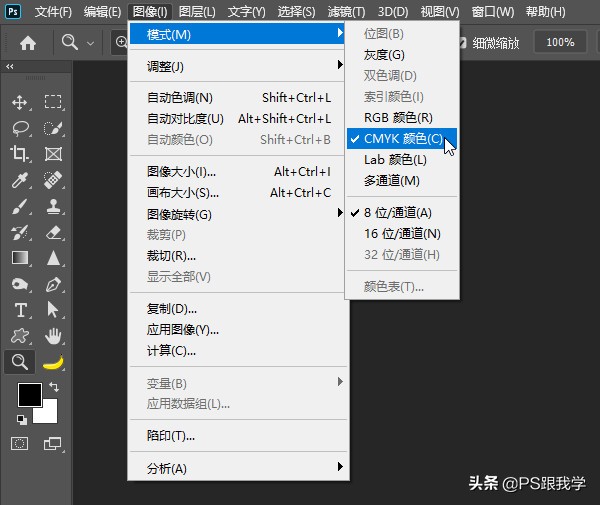Select the Path Selection arrow tool

coord(52,310)
